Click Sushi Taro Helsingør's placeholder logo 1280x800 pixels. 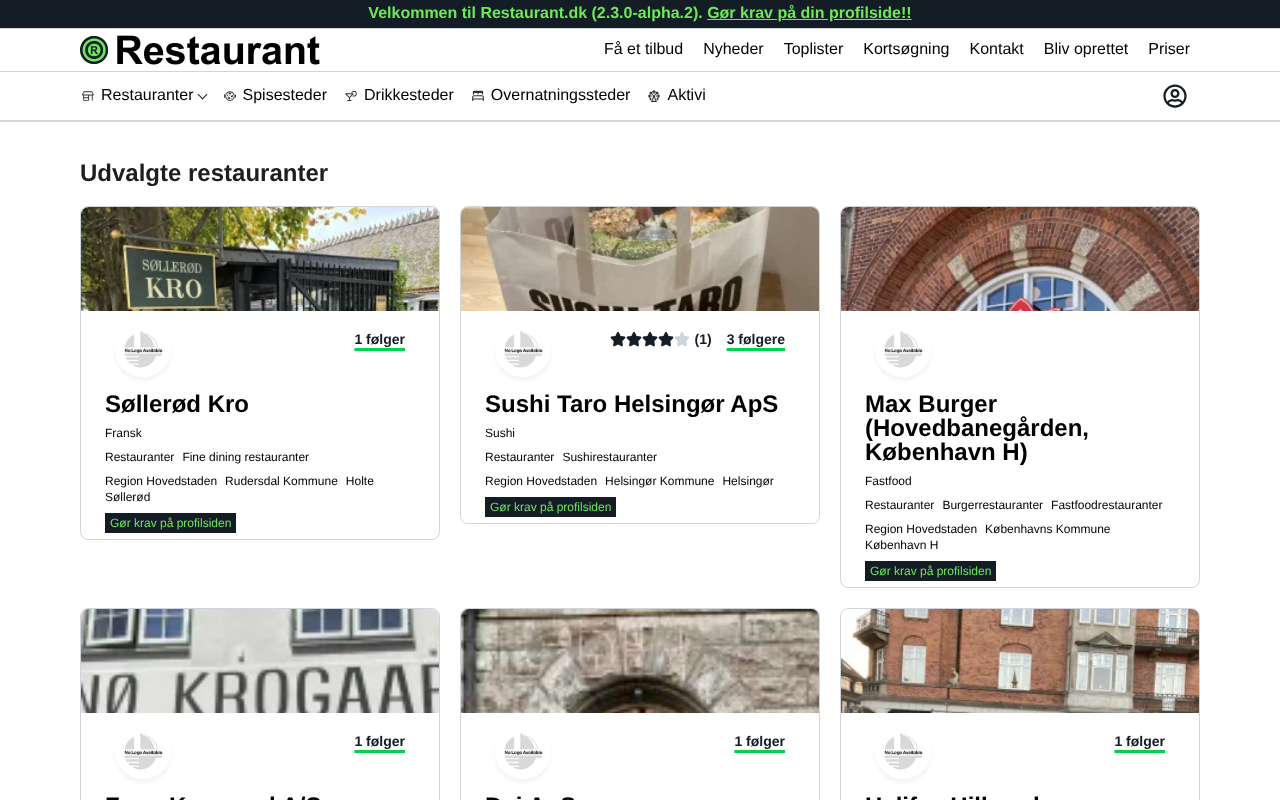523,350
